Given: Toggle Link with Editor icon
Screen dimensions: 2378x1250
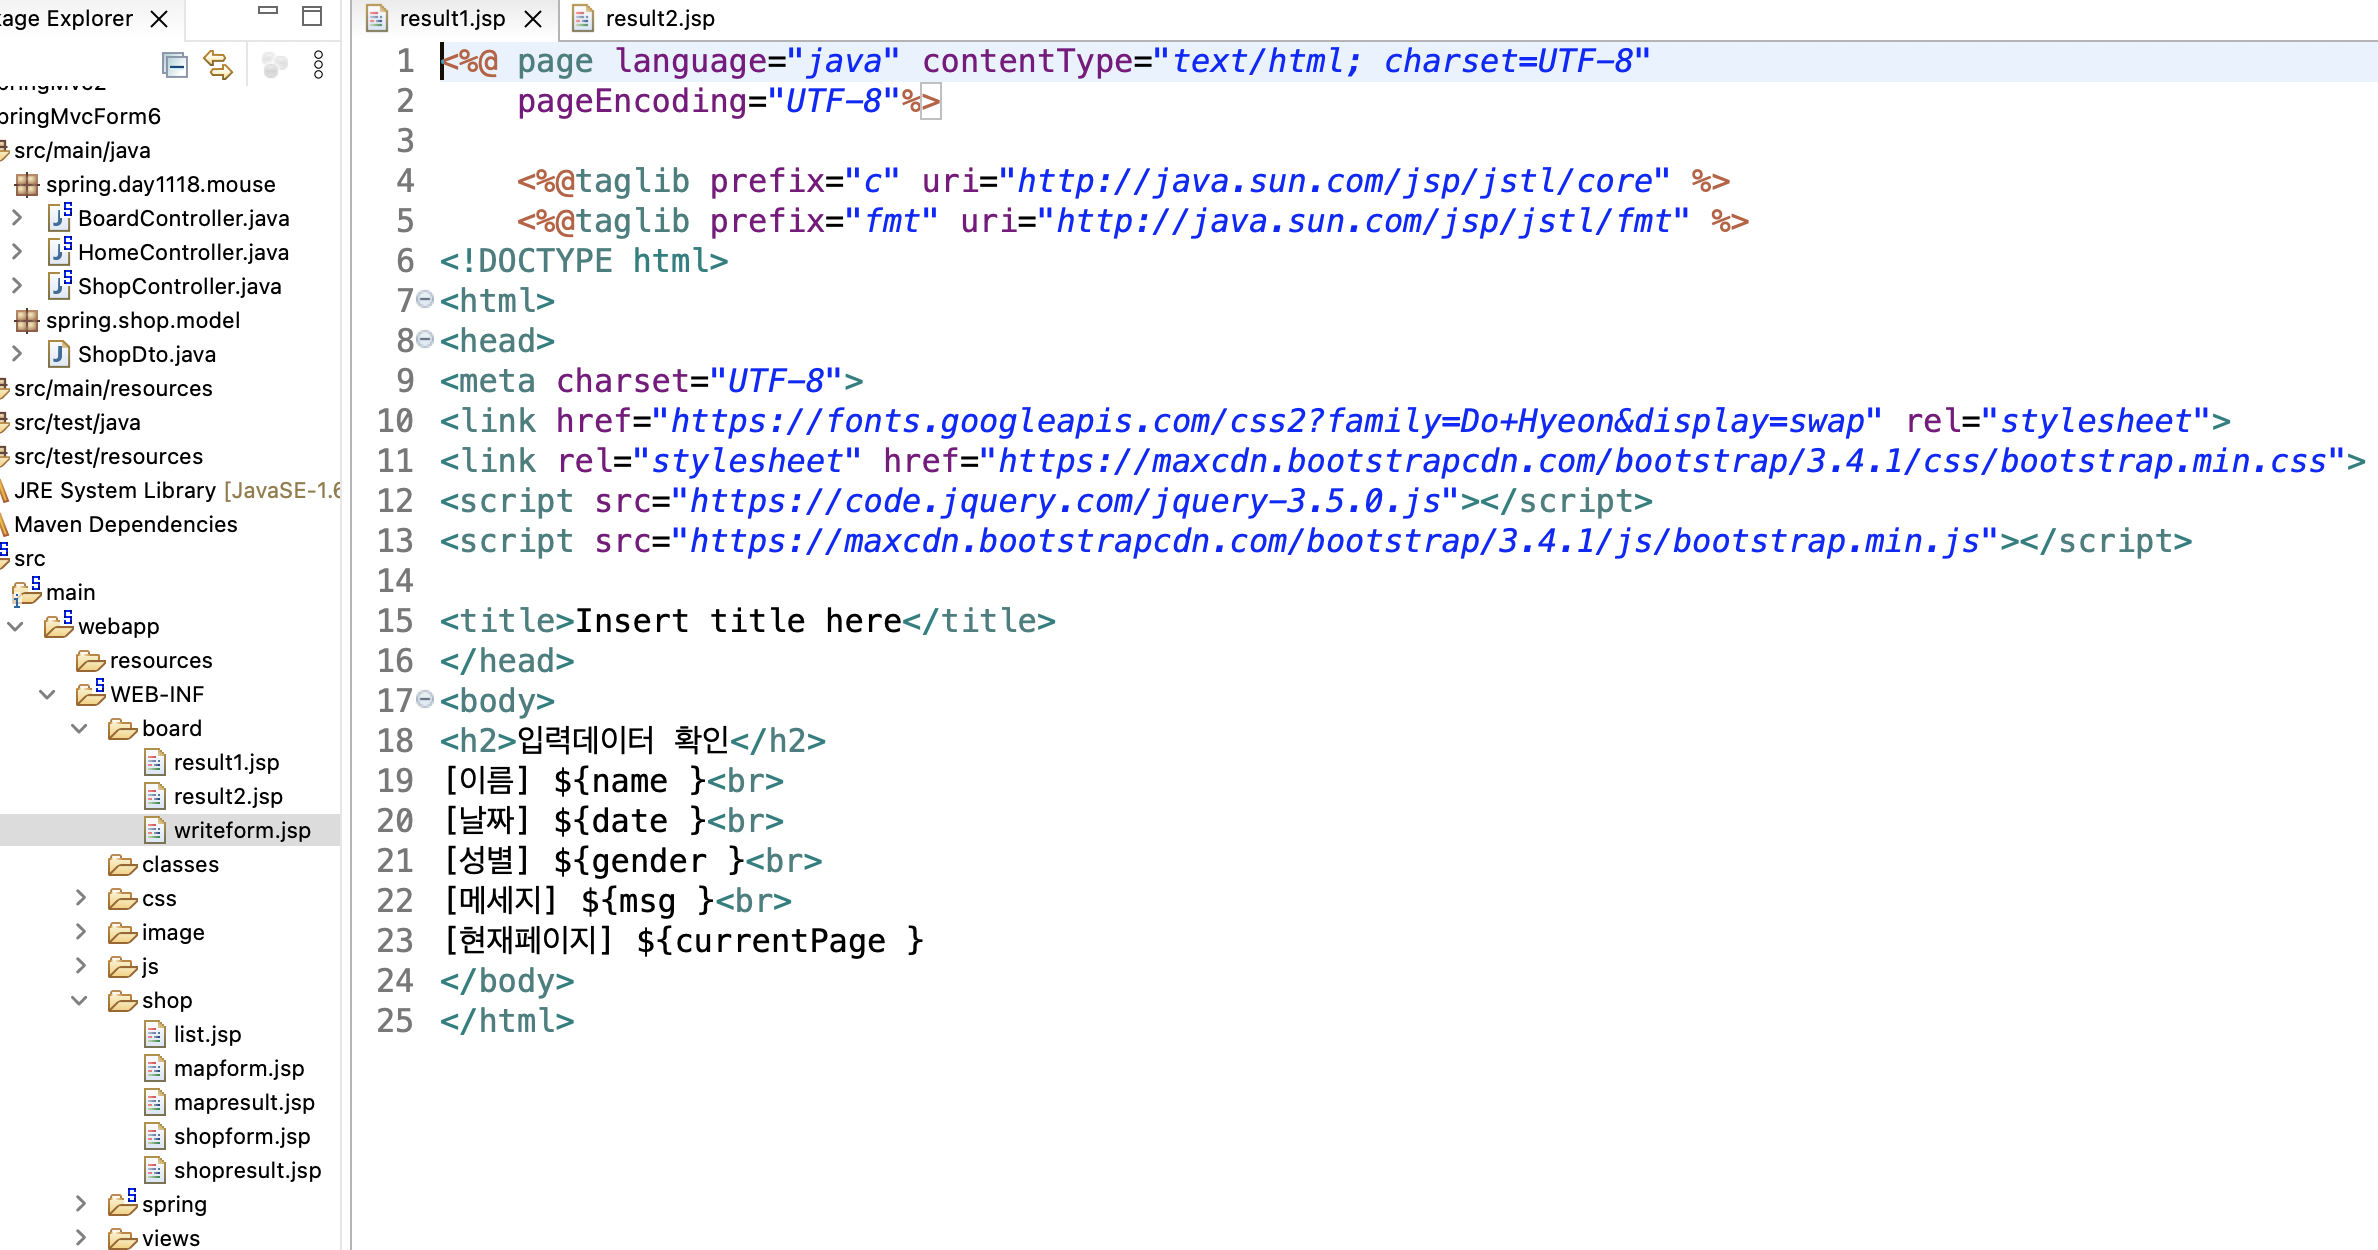Looking at the screenshot, I should pyautogui.click(x=218, y=66).
